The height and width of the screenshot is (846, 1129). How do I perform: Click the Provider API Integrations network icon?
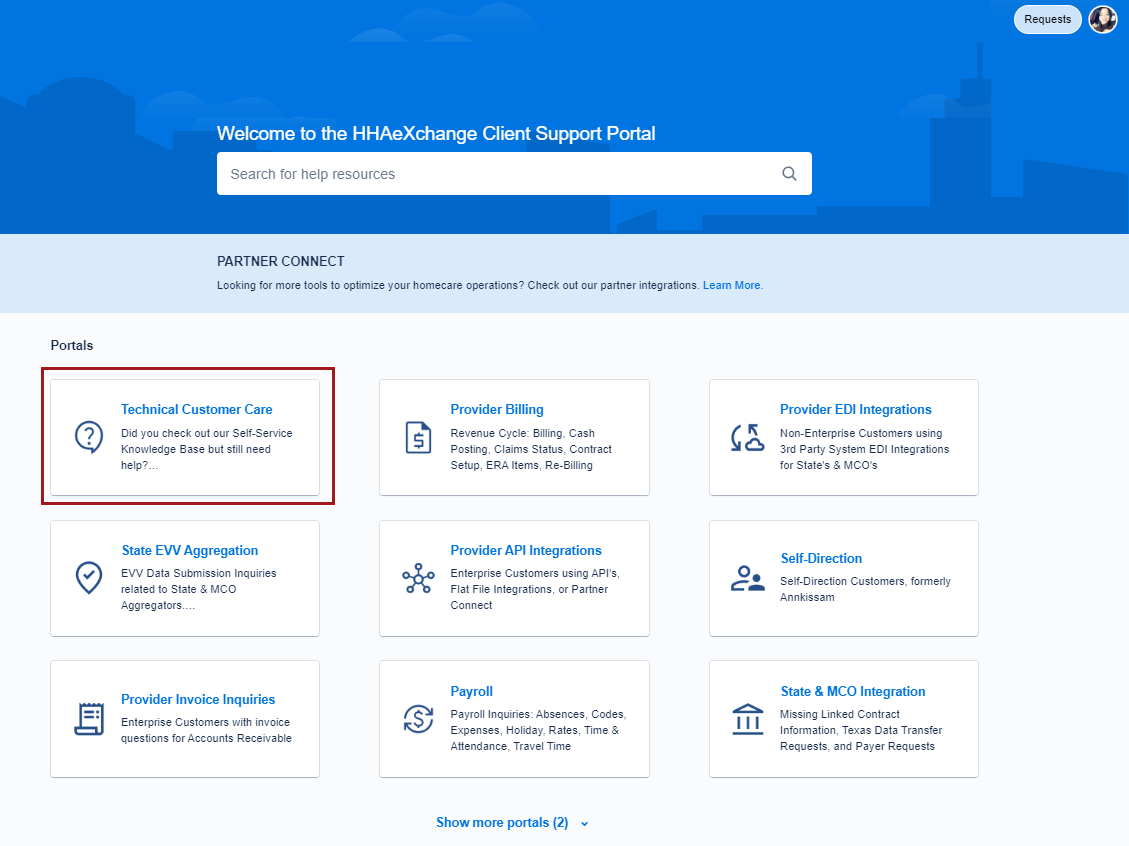pos(418,578)
